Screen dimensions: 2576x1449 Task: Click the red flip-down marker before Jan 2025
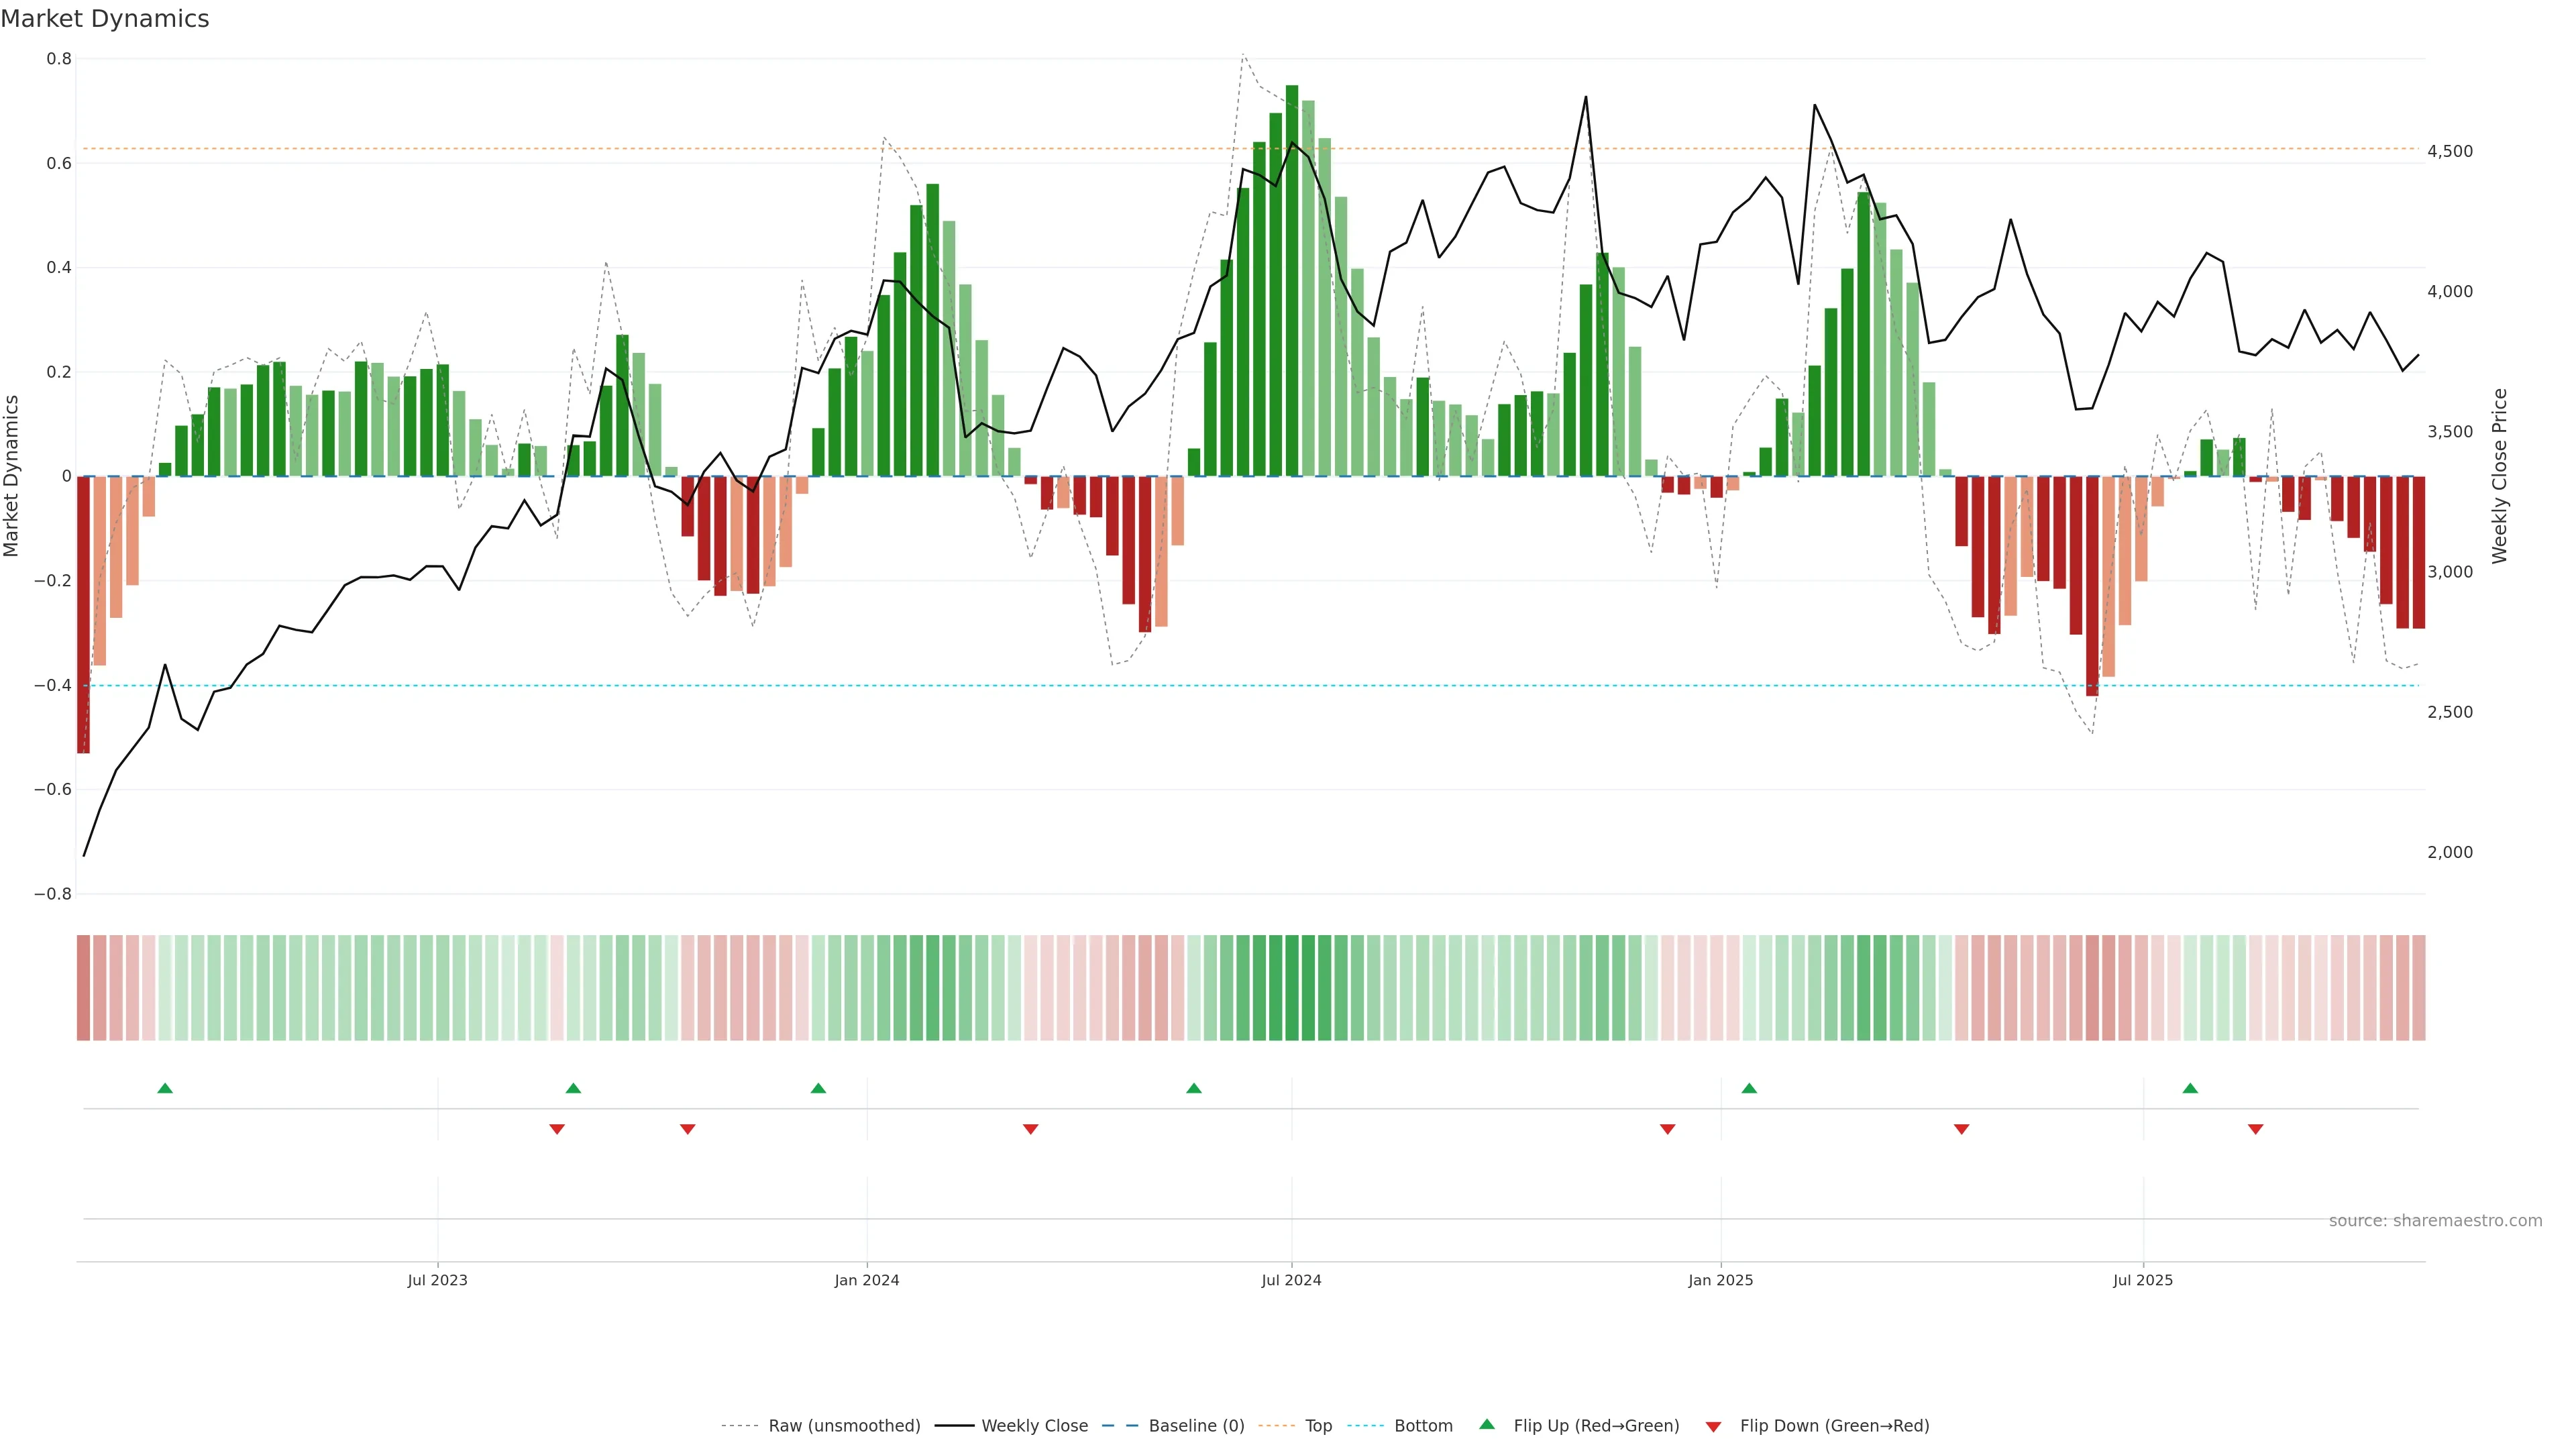coord(1667,1129)
